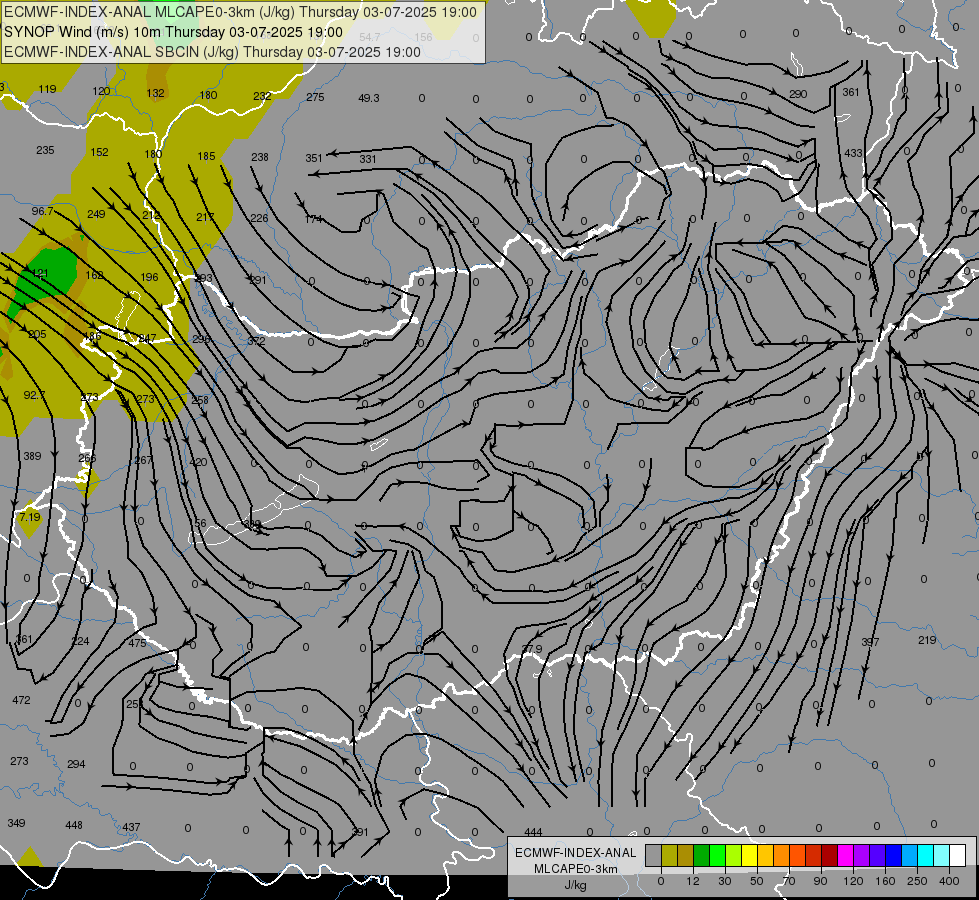Click the map value '275'
Screen dimensions: 979x900
tap(315, 97)
